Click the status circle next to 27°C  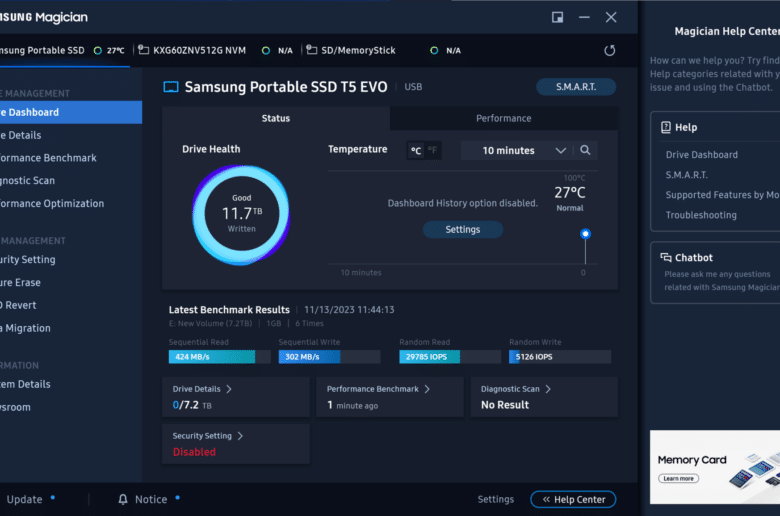pos(98,50)
